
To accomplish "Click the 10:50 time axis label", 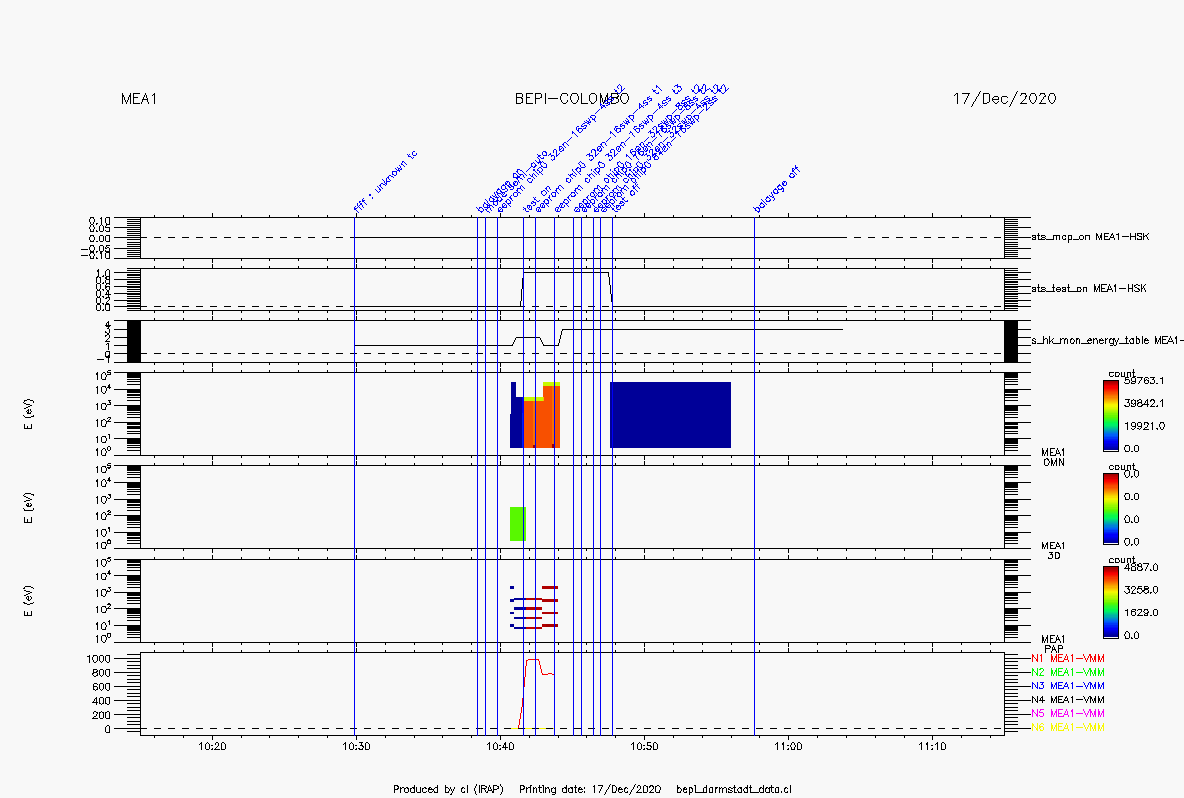I will (x=644, y=746).
